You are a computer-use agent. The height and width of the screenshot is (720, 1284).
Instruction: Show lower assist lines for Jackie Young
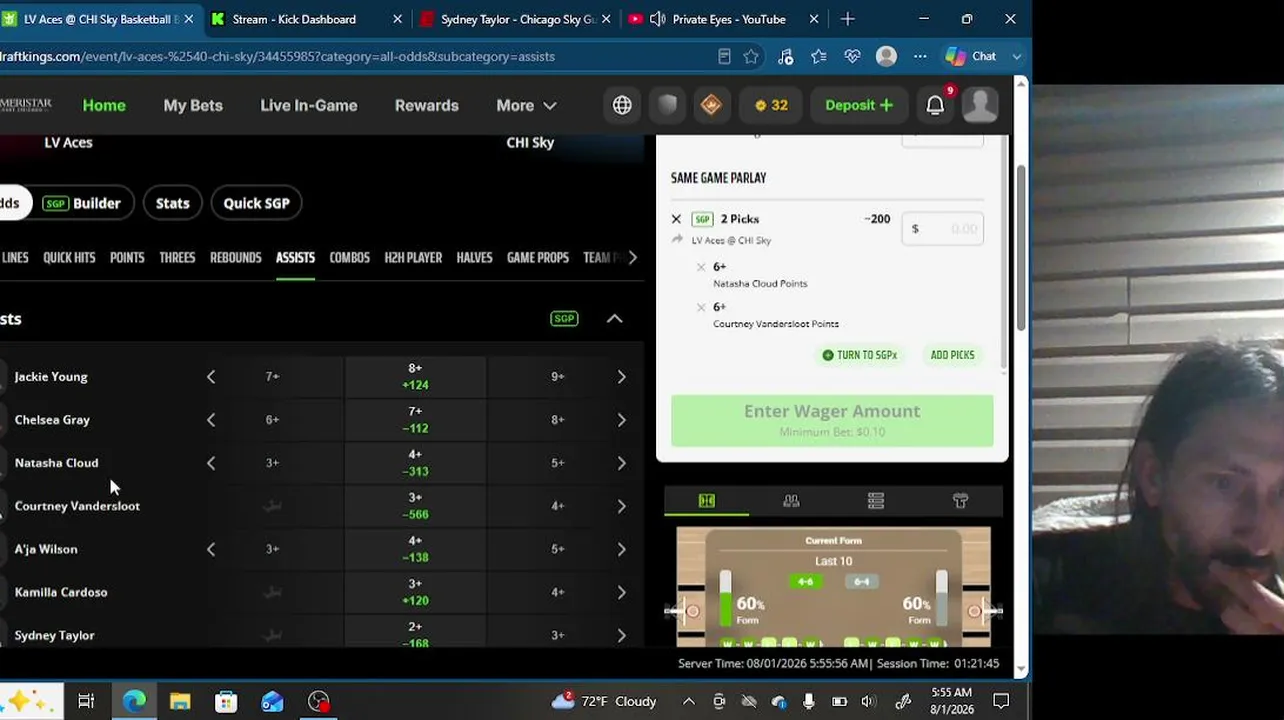[210, 376]
